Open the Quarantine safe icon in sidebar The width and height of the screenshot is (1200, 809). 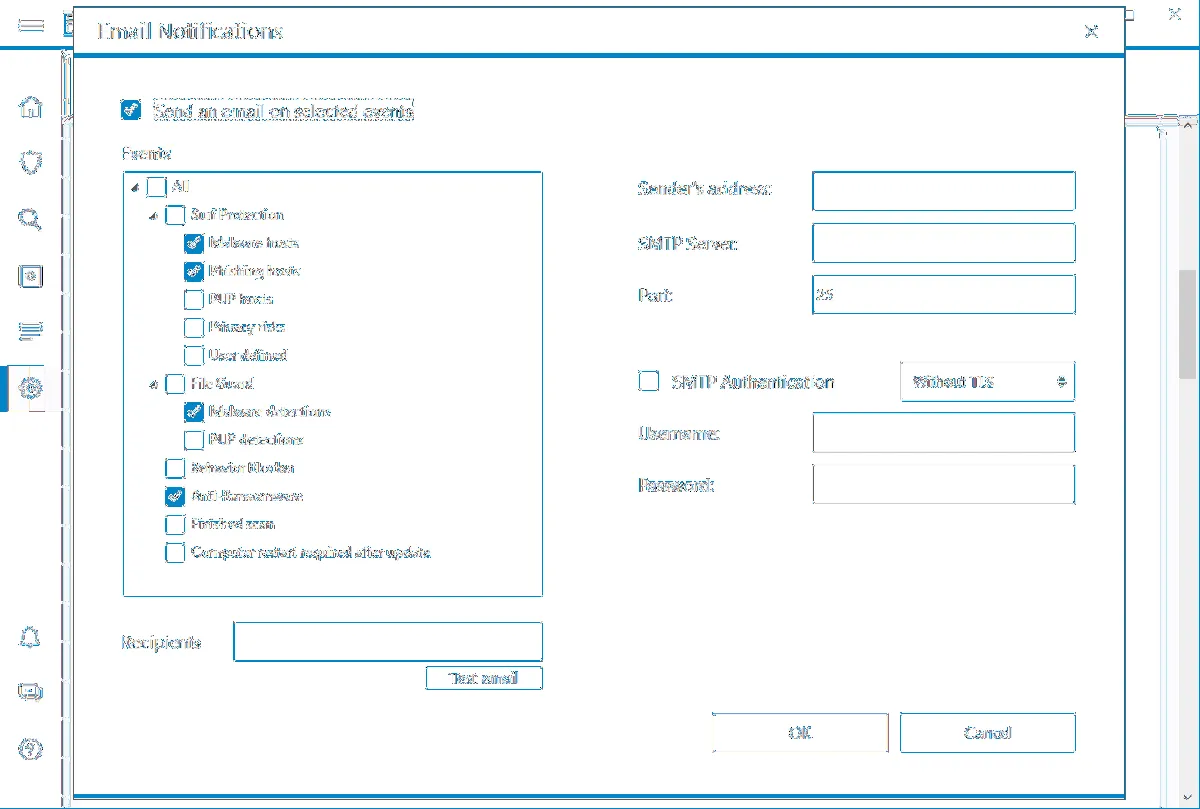click(x=31, y=276)
